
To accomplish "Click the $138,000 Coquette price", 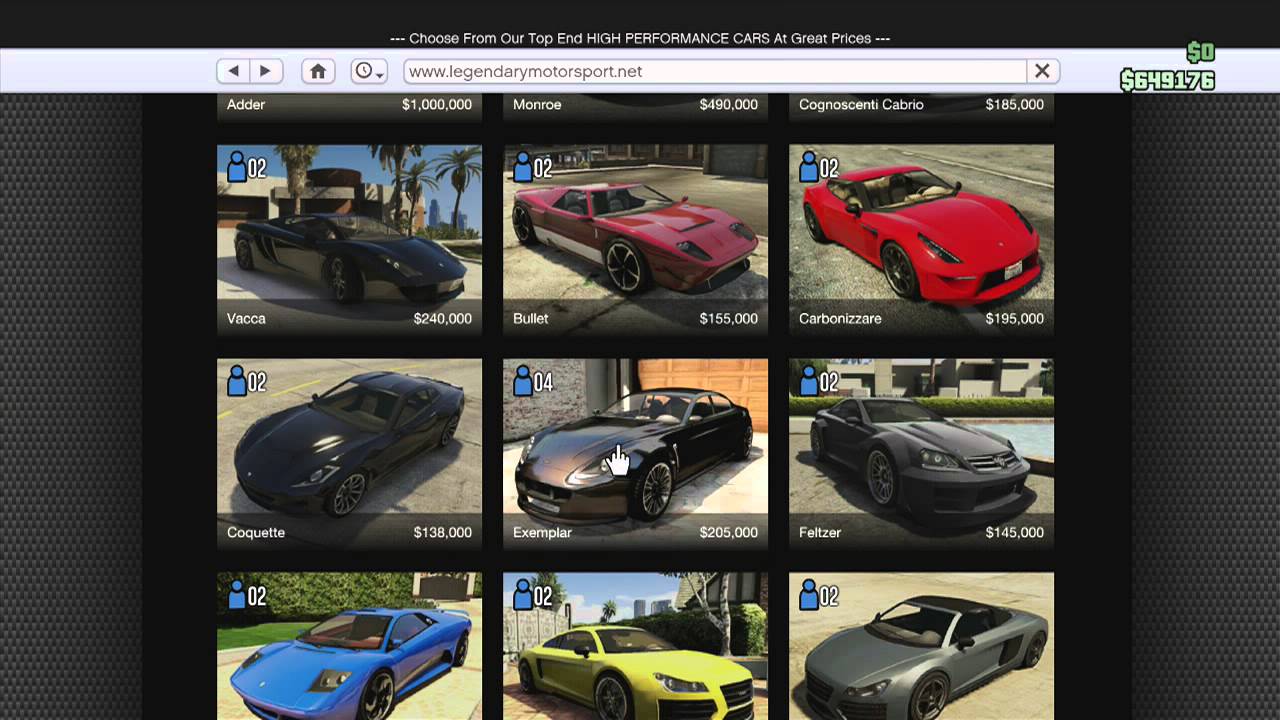I will [443, 532].
